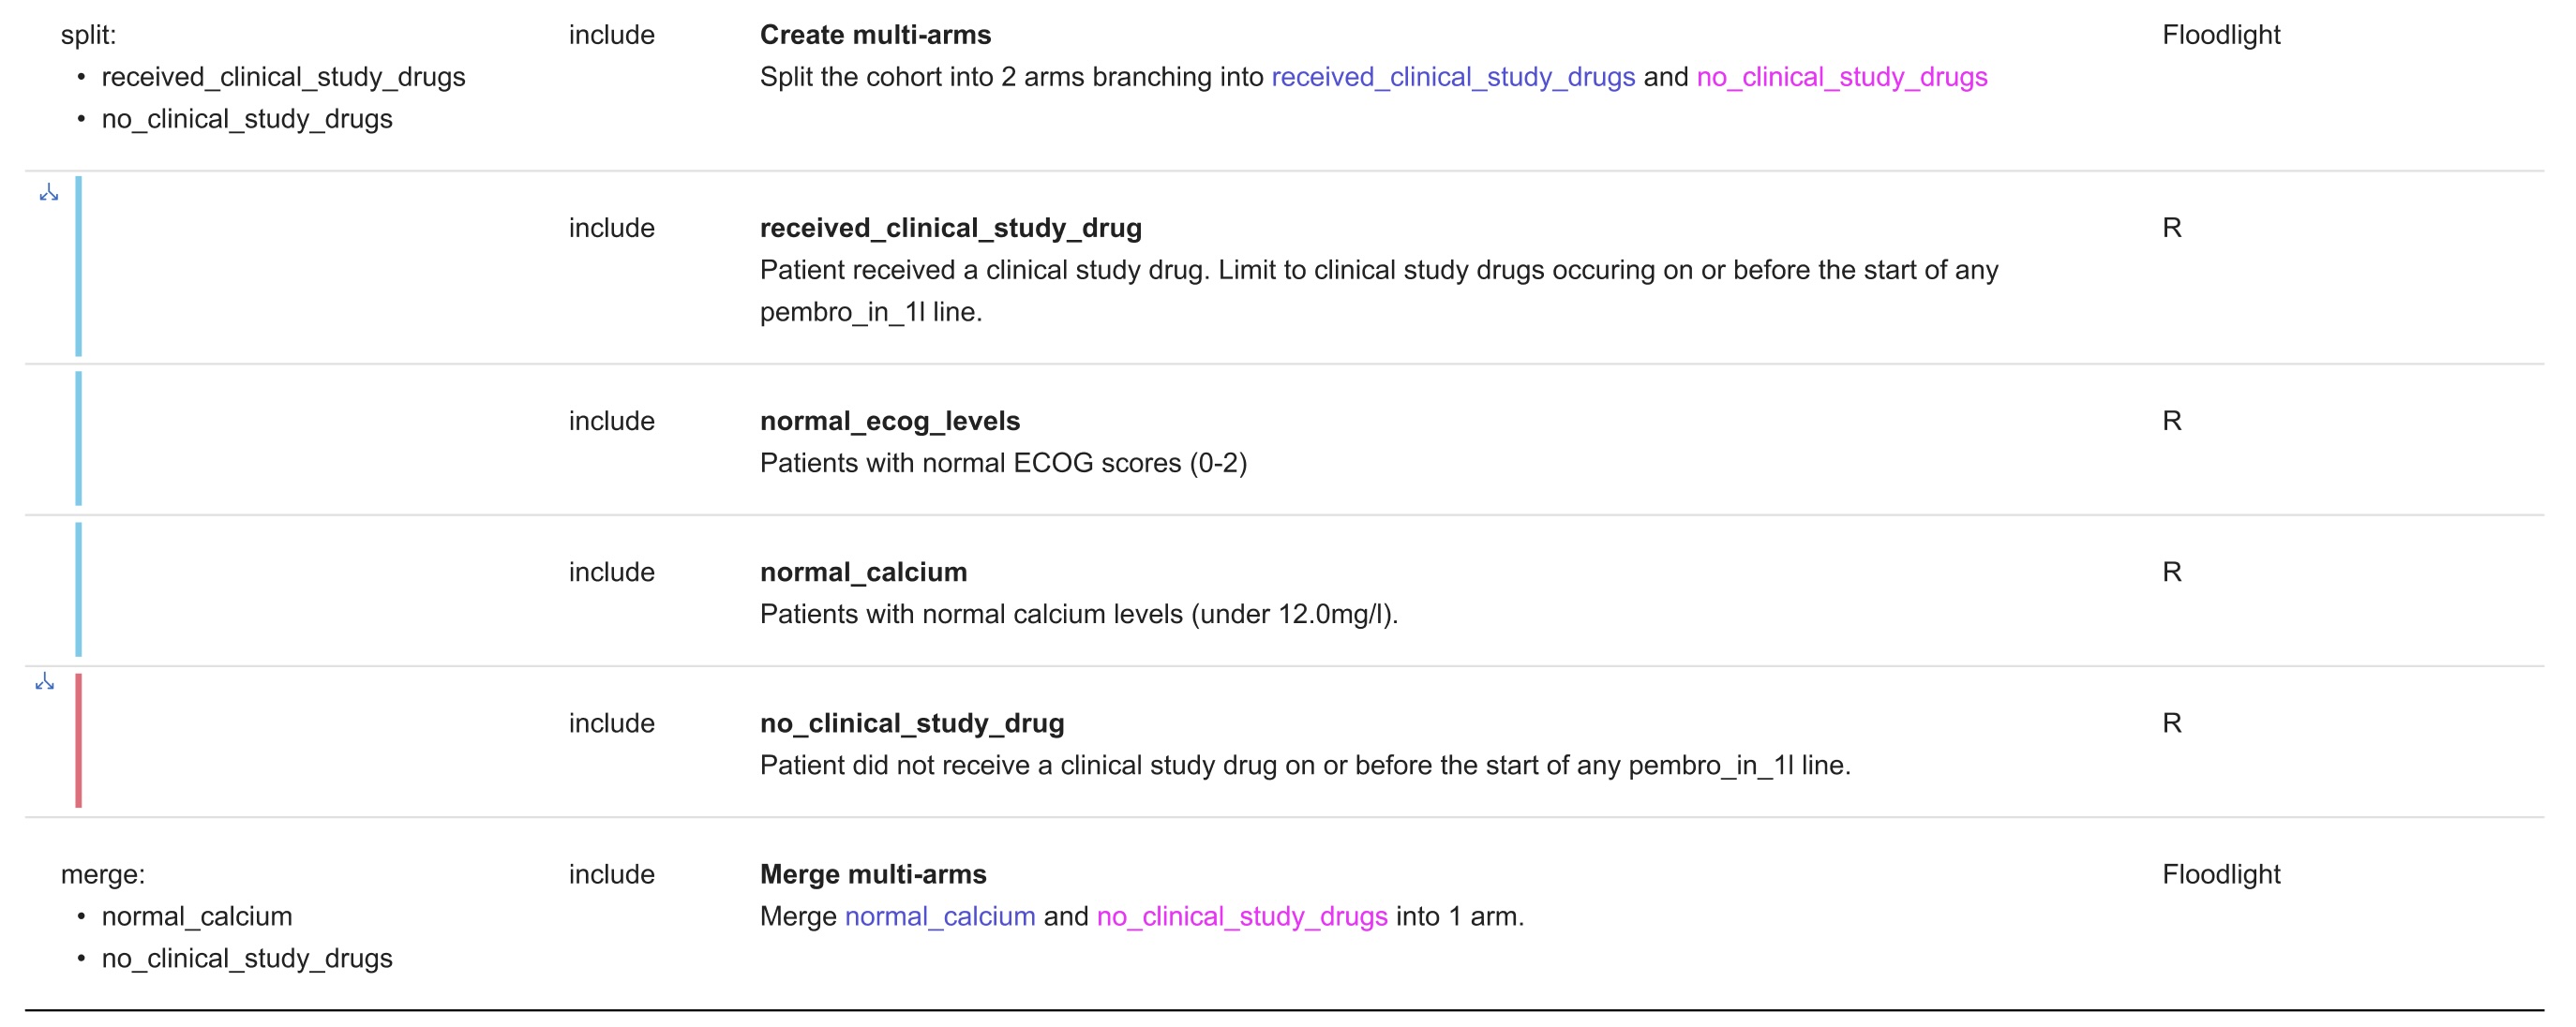2576x1027 pixels.
Task: Open the magenta no_clinical_study_drugs link in split description
Action: pyautogui.click(x=1841, y=77)
